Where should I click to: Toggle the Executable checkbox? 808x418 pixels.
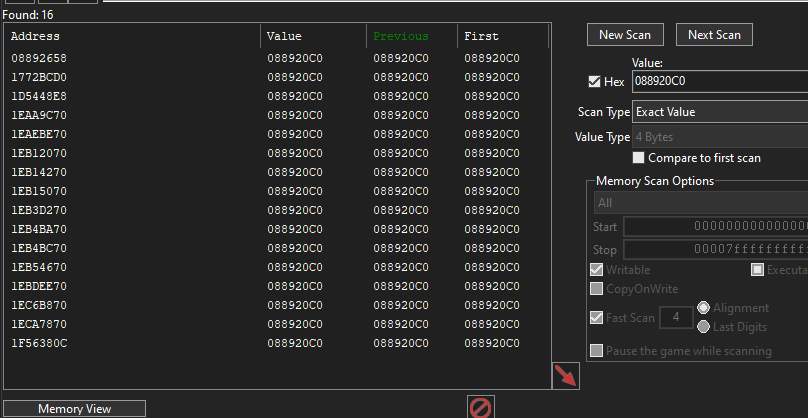pyautogui.click(x=757, y=270)
